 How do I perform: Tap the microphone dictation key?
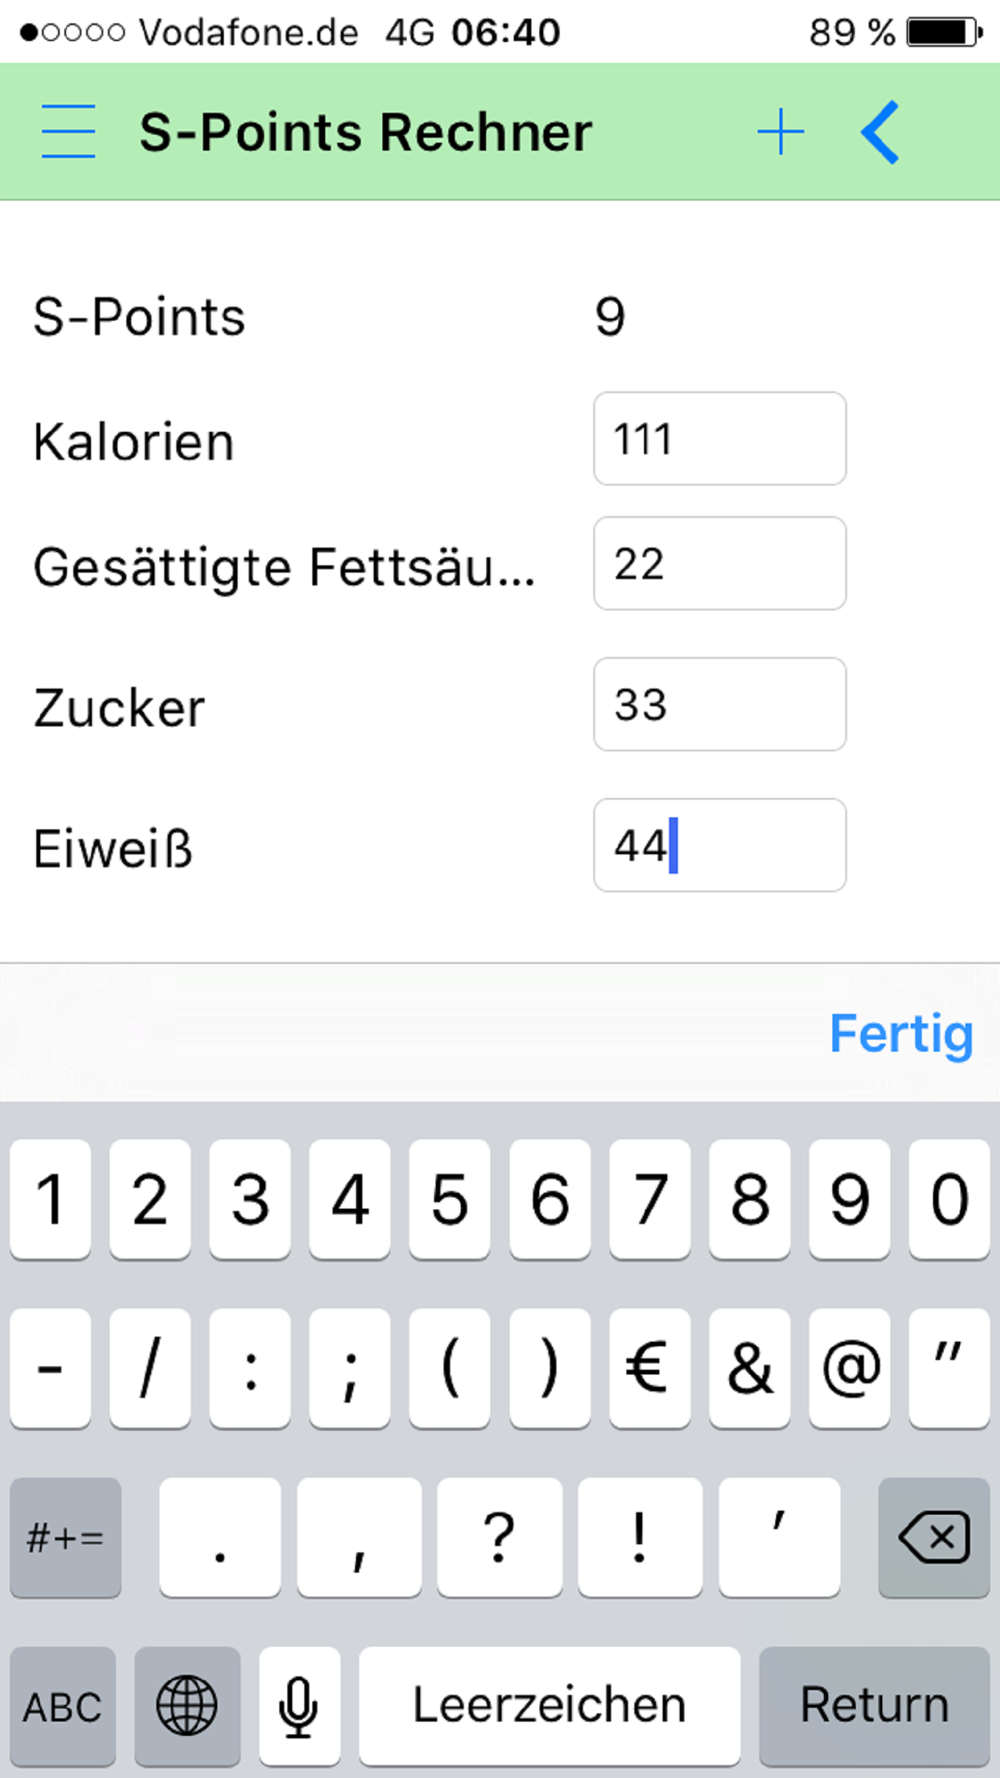(x=299, y=1704)
